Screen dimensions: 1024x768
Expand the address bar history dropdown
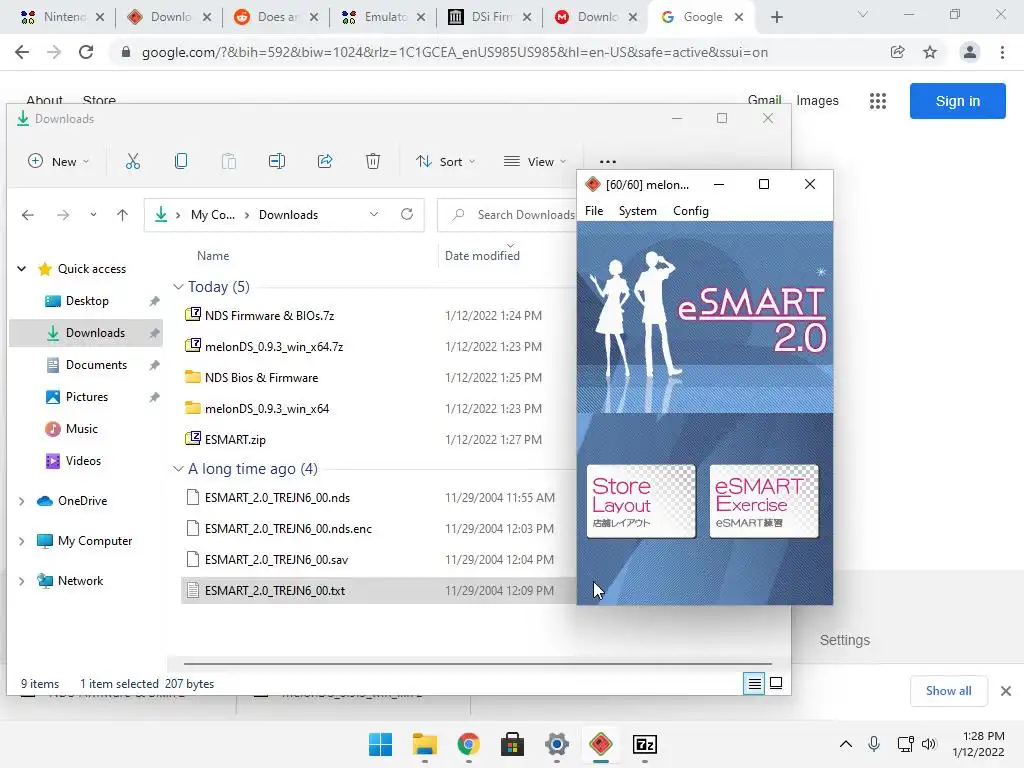[374, 214]
